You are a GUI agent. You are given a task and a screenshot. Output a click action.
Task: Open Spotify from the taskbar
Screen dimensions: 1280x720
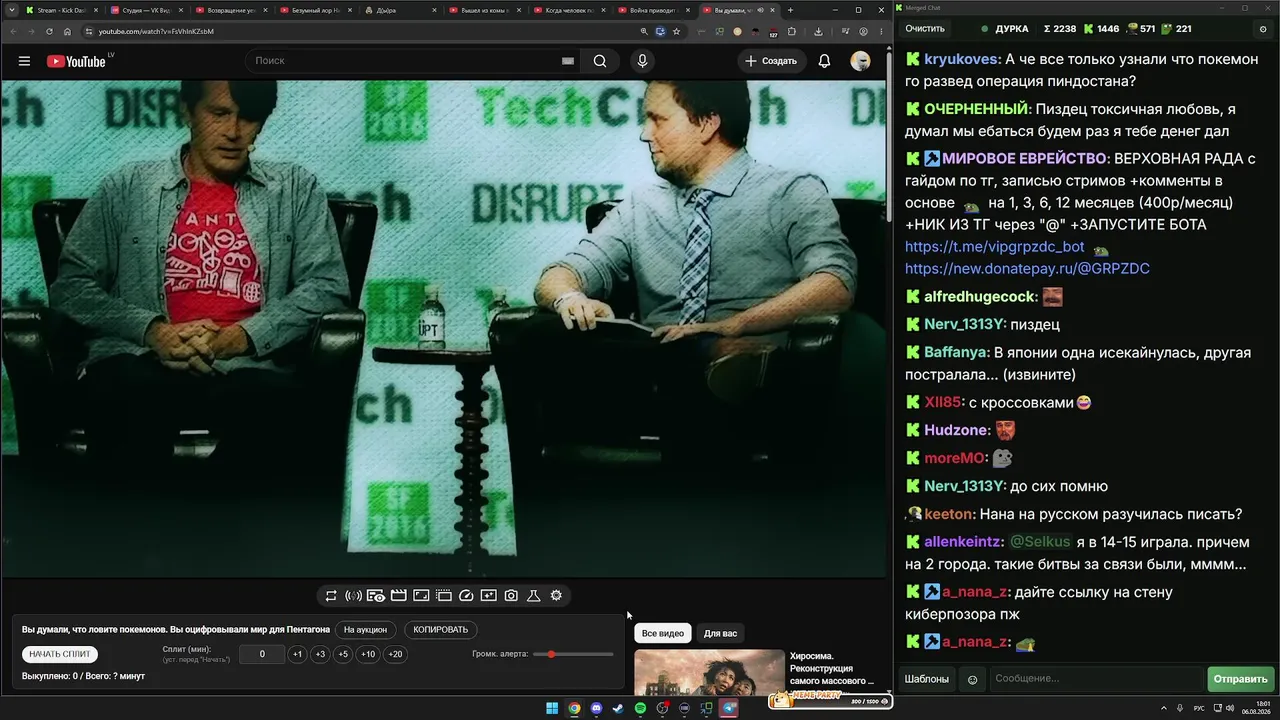[640, 709]
